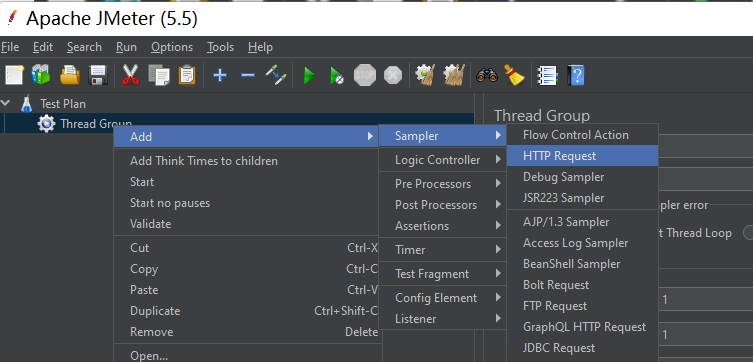The image size is (753, 362).
Task: Click the blue plus Expand All icon
Action: click(219, 75)
